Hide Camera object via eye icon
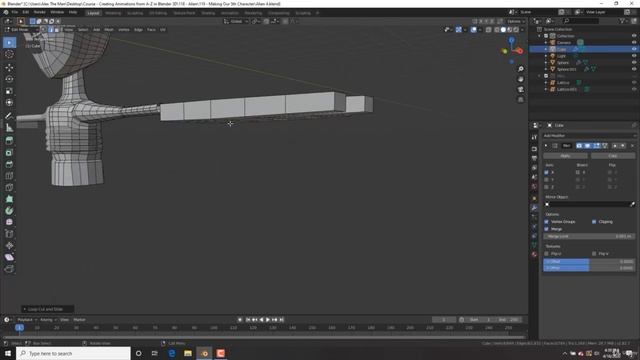640x360 pixels. click(x=634, y=42)
